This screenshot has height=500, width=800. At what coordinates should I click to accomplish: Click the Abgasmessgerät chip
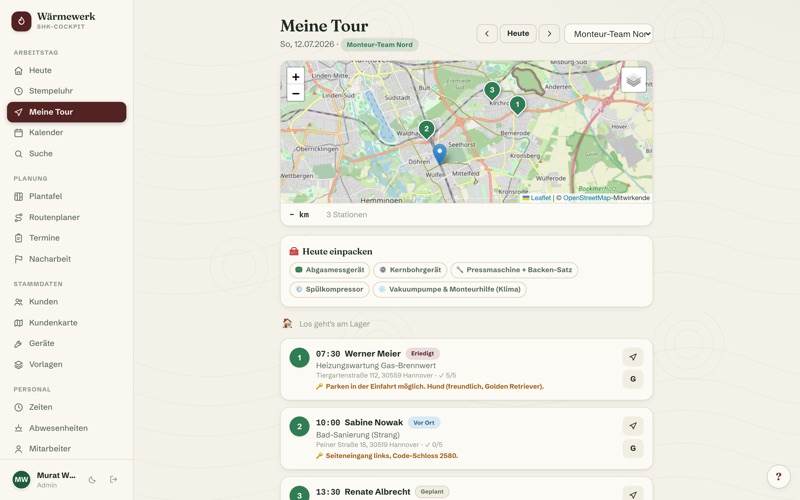click(x=330, y=270)
